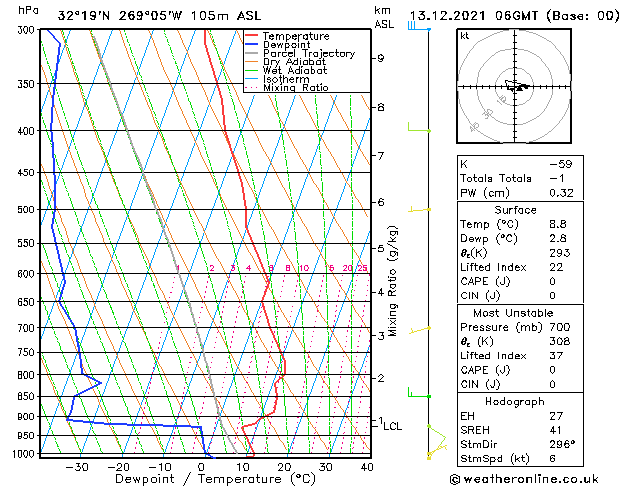Viewport: 629px width, 486px height.
Task: Click the 40 temperature axis label
Action: click(367, 467)
